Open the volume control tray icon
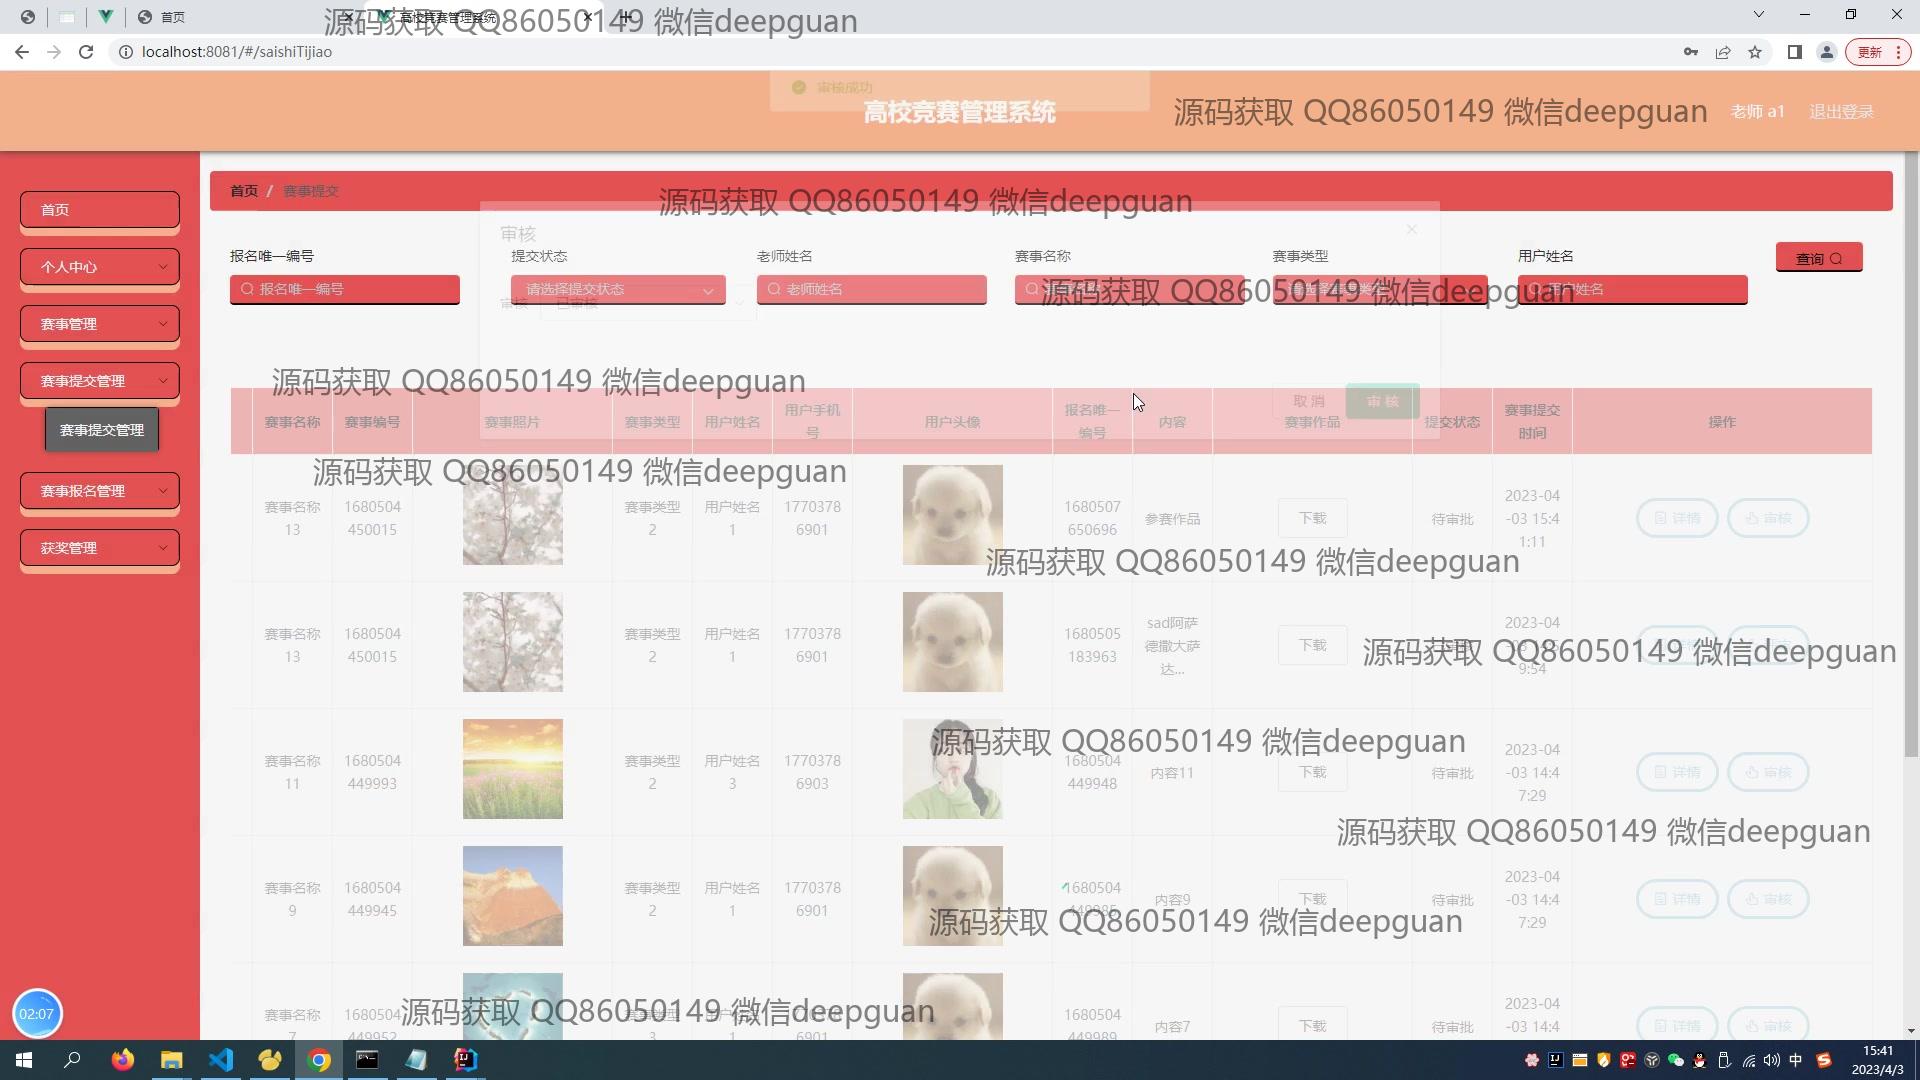The width and height of the screenshot is (1920, 1080). pyautogui.click(x=1772, y=1060)
